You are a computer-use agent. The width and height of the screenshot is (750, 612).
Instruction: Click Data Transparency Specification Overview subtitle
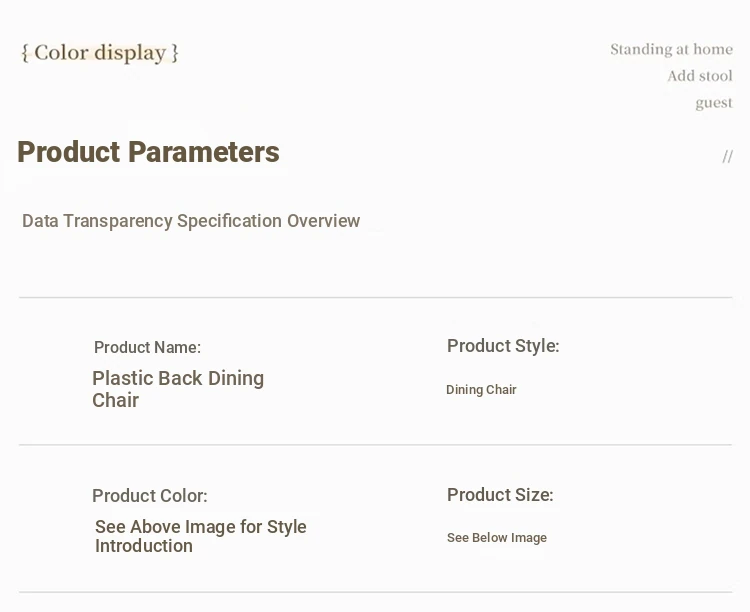coord(191,221)
